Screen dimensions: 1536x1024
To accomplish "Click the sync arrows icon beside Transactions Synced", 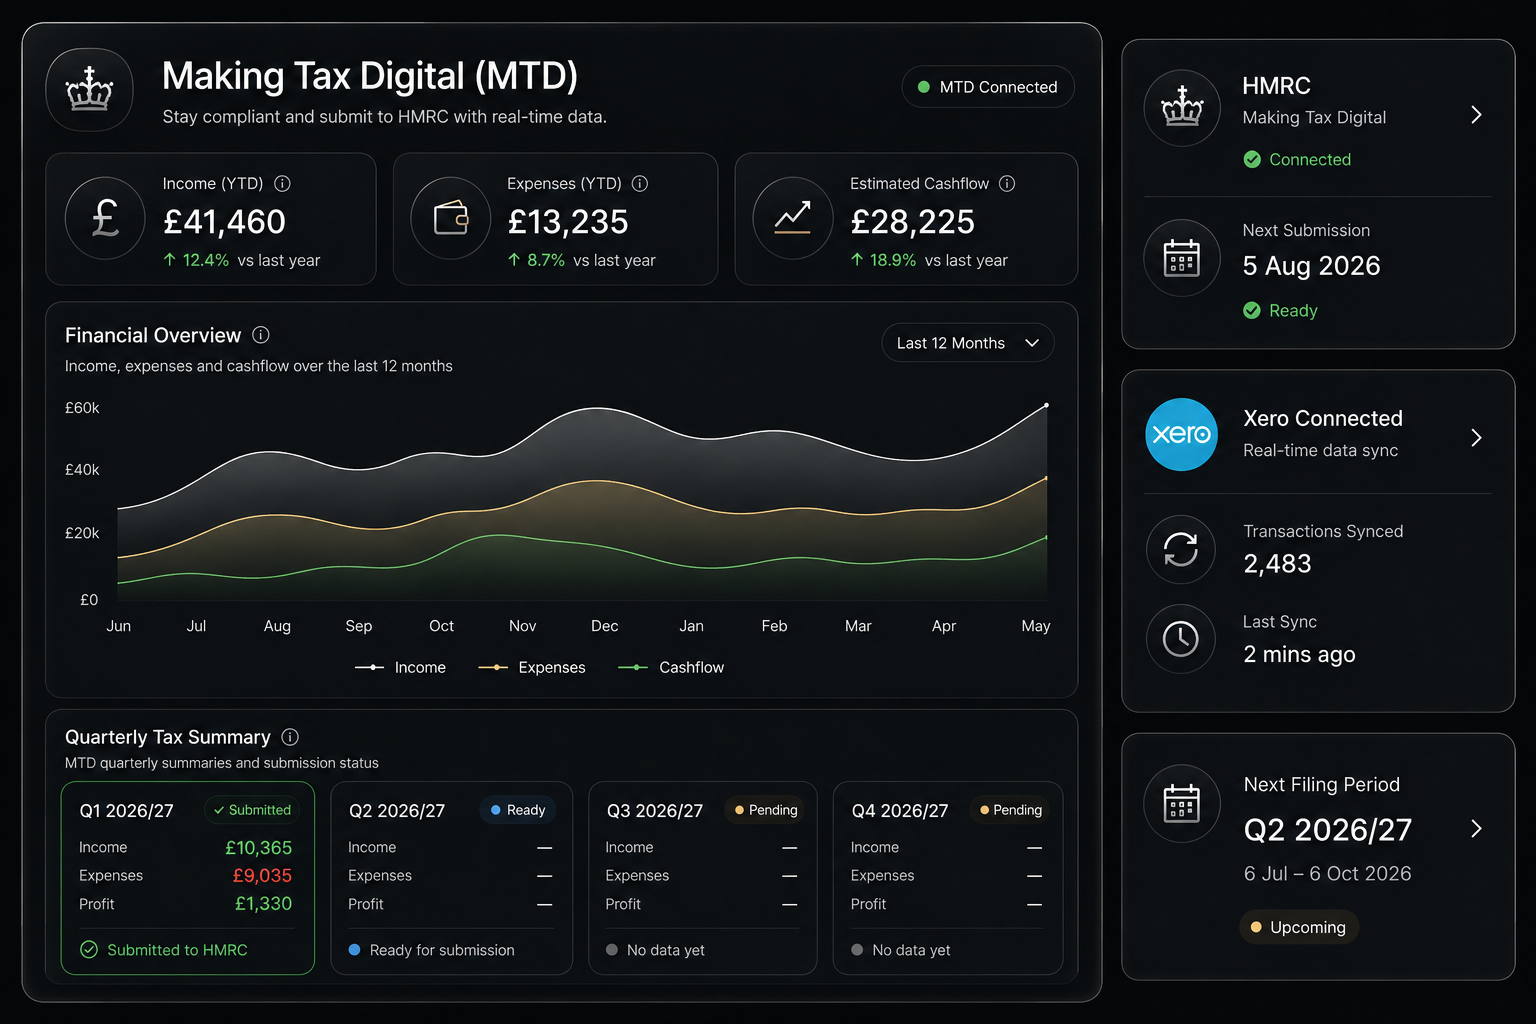I will [1181, 549].
